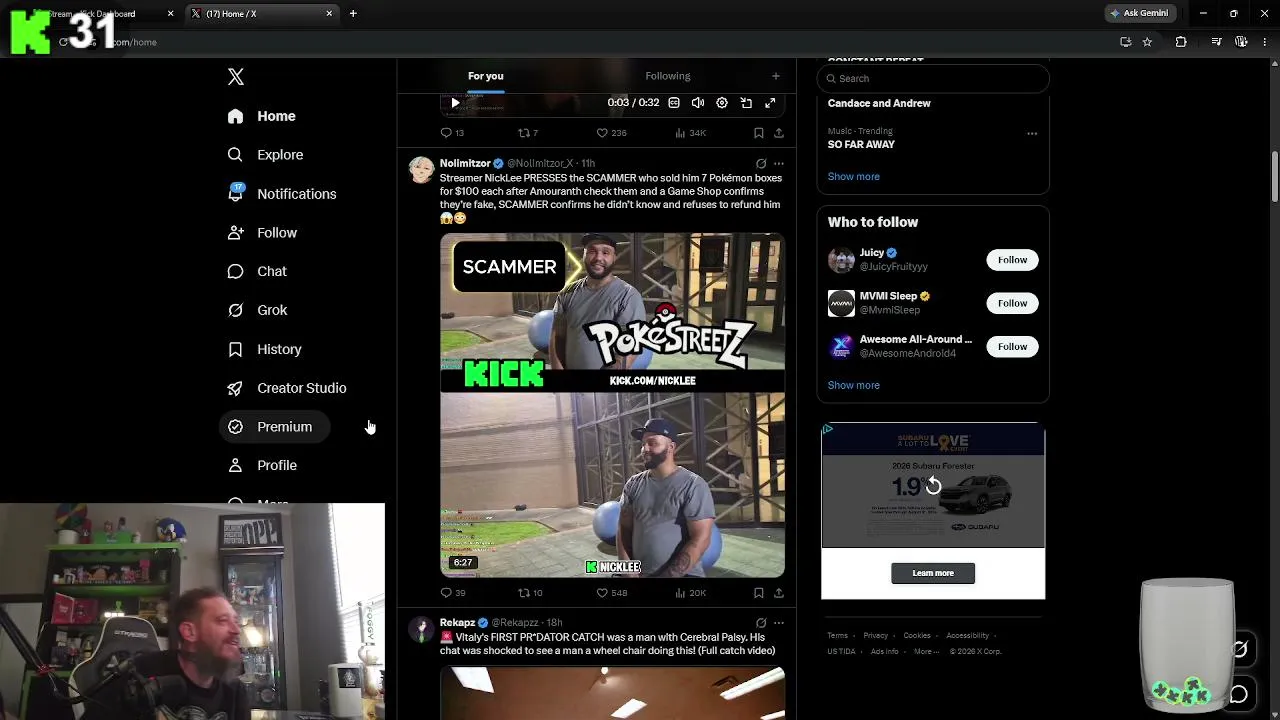Switch to the For you tab
This screenshot has width=1280, height=720.
485,76
